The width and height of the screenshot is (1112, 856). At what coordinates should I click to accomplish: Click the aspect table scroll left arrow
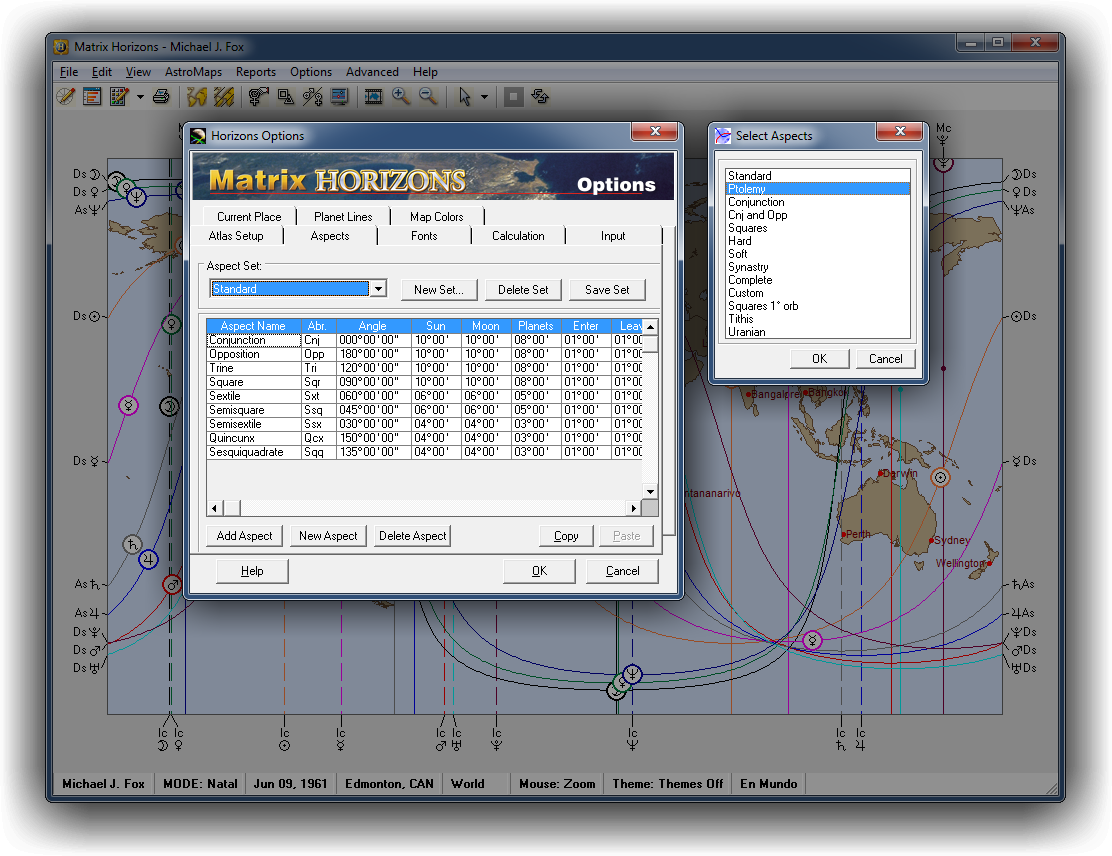215,508
